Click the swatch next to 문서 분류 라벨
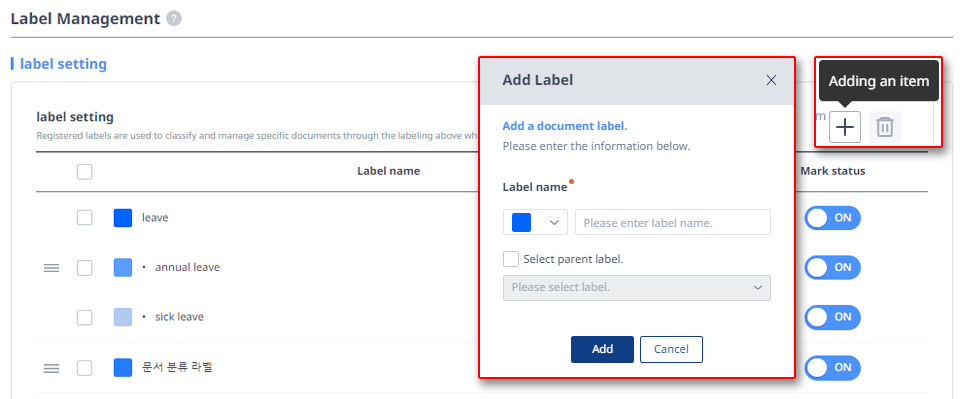This screenshot has height=399, width=960. 123,368
